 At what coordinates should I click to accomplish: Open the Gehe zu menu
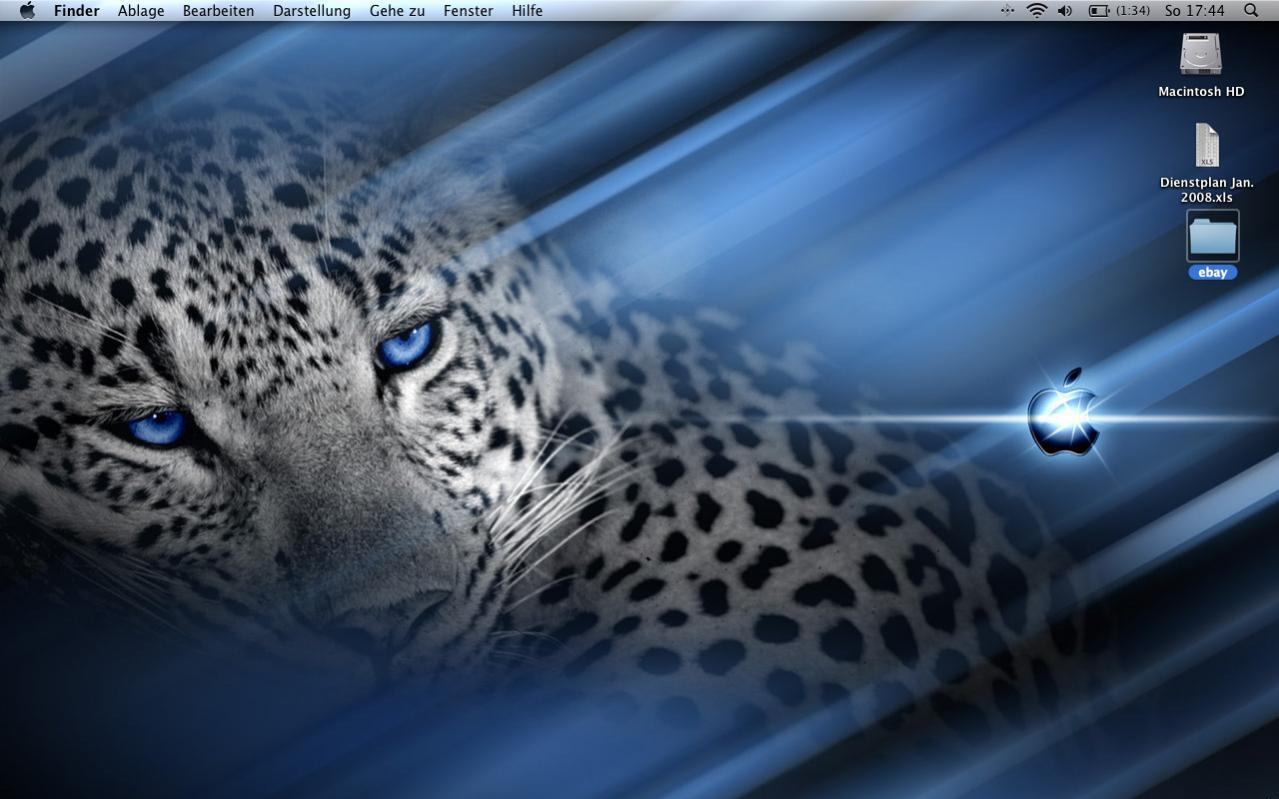[x=397, y=10]
